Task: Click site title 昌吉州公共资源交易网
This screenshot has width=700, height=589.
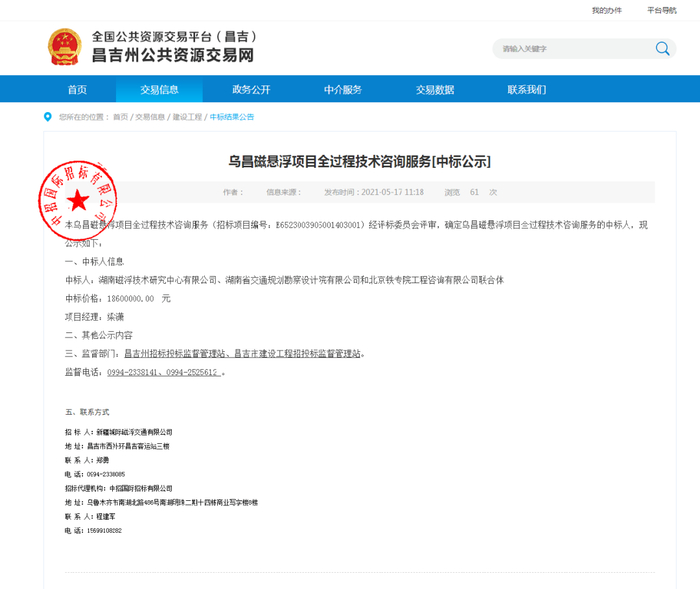Action: (x=173, y=55)
